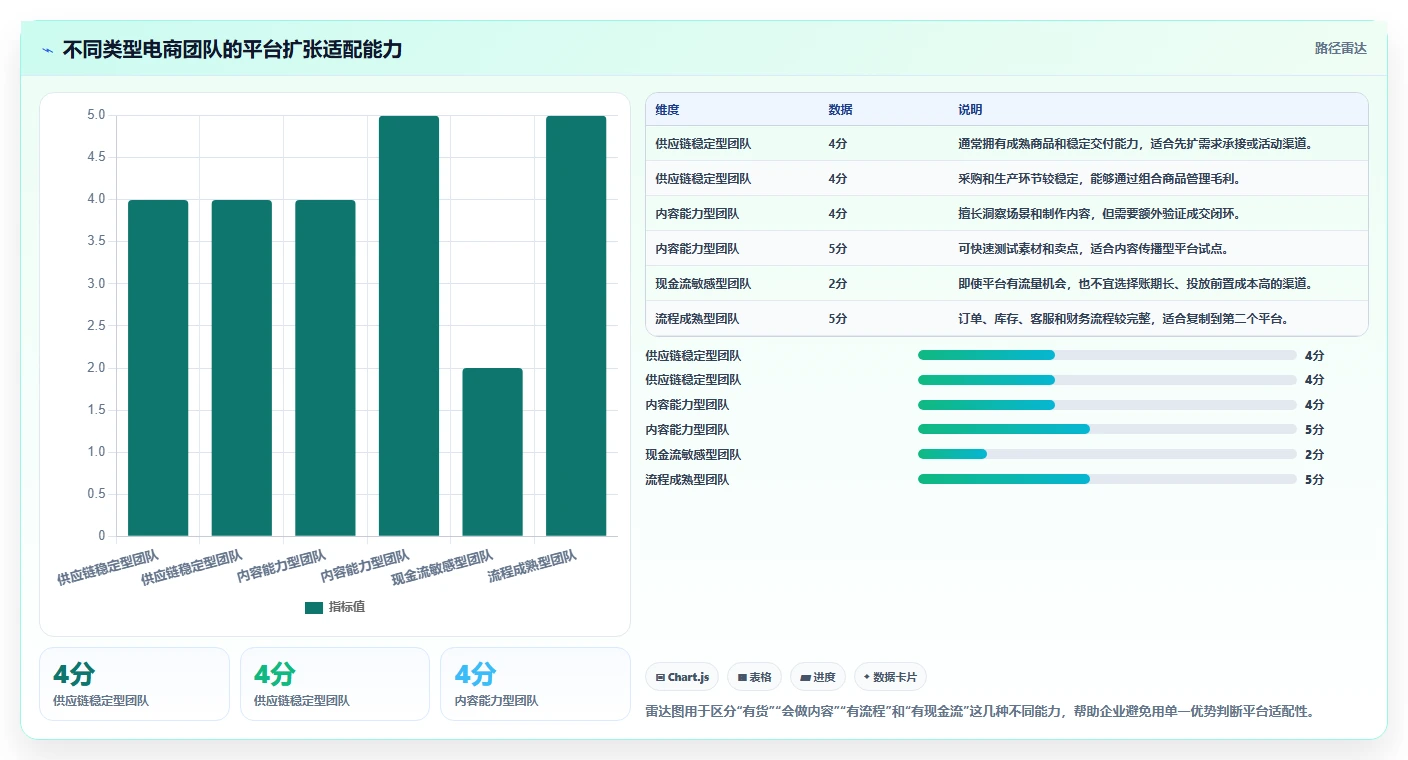1408x760 pixels.
Task: Click the 2分 cell in the table
Action: (x=838, y=284)
